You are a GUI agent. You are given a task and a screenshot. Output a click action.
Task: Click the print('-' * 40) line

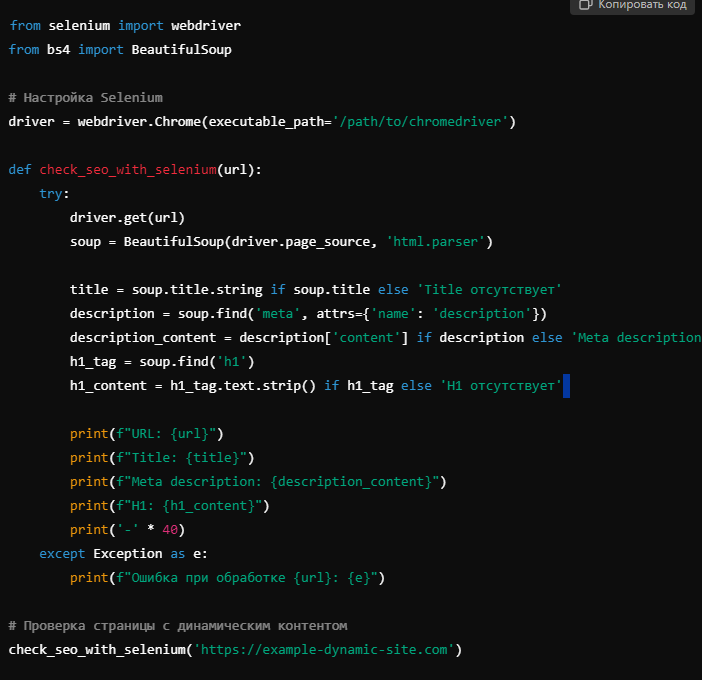pos(127,529)
